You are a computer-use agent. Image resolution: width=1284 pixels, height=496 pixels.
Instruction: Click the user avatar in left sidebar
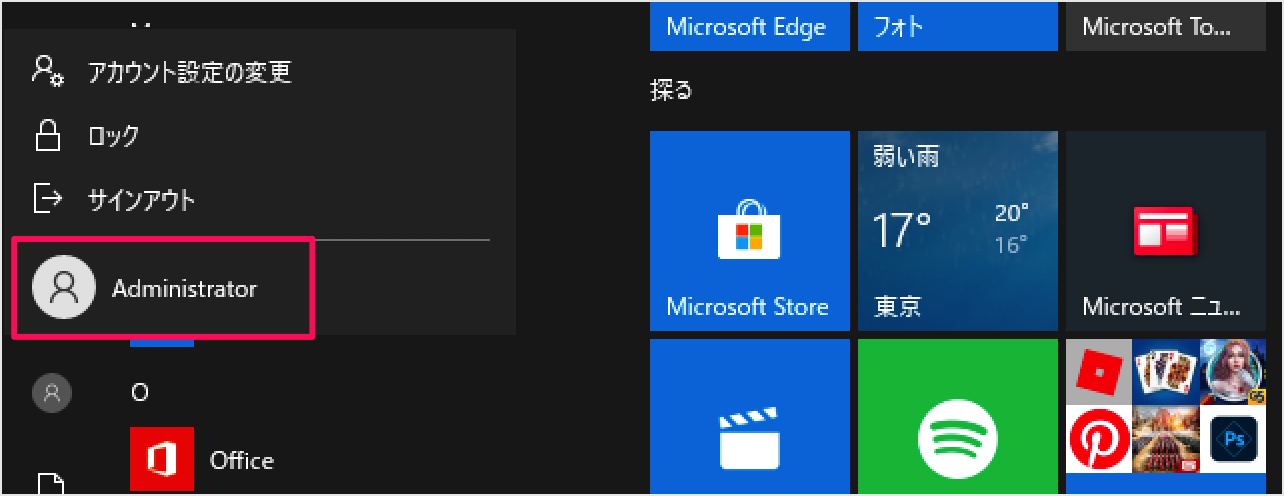click(51, 392)
